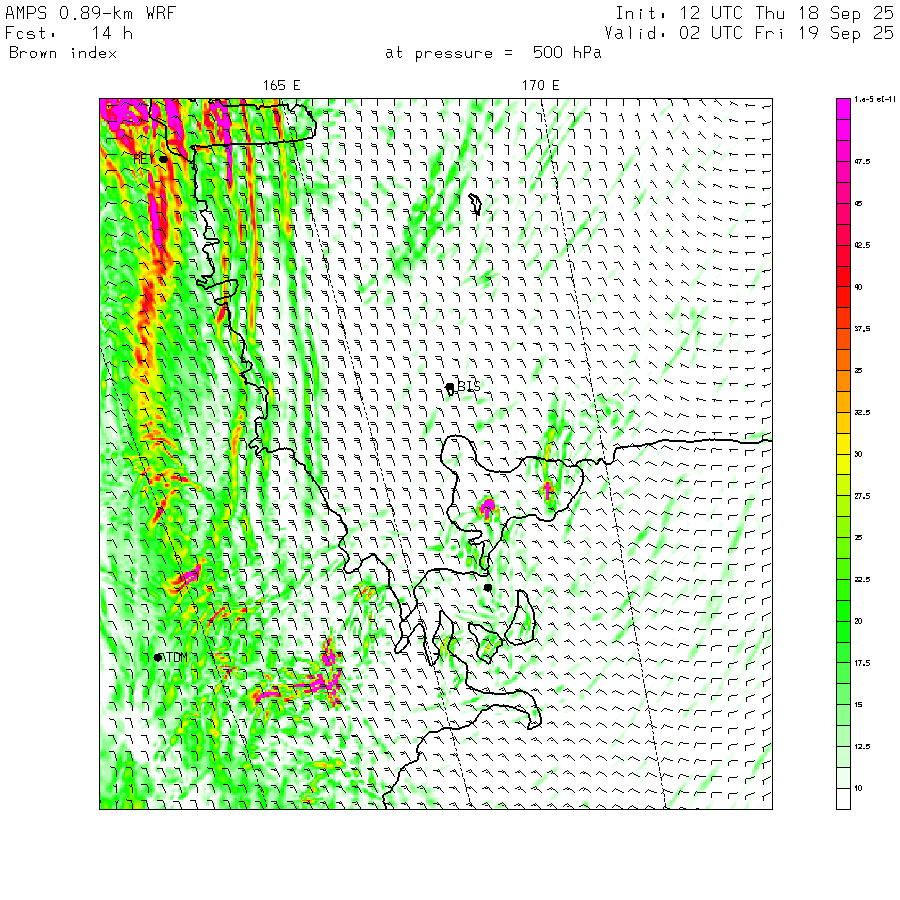Click the 'Valid: 02 UTC Fri 19 Sep 25' text
900x900 pixels.
click(748, 33)
